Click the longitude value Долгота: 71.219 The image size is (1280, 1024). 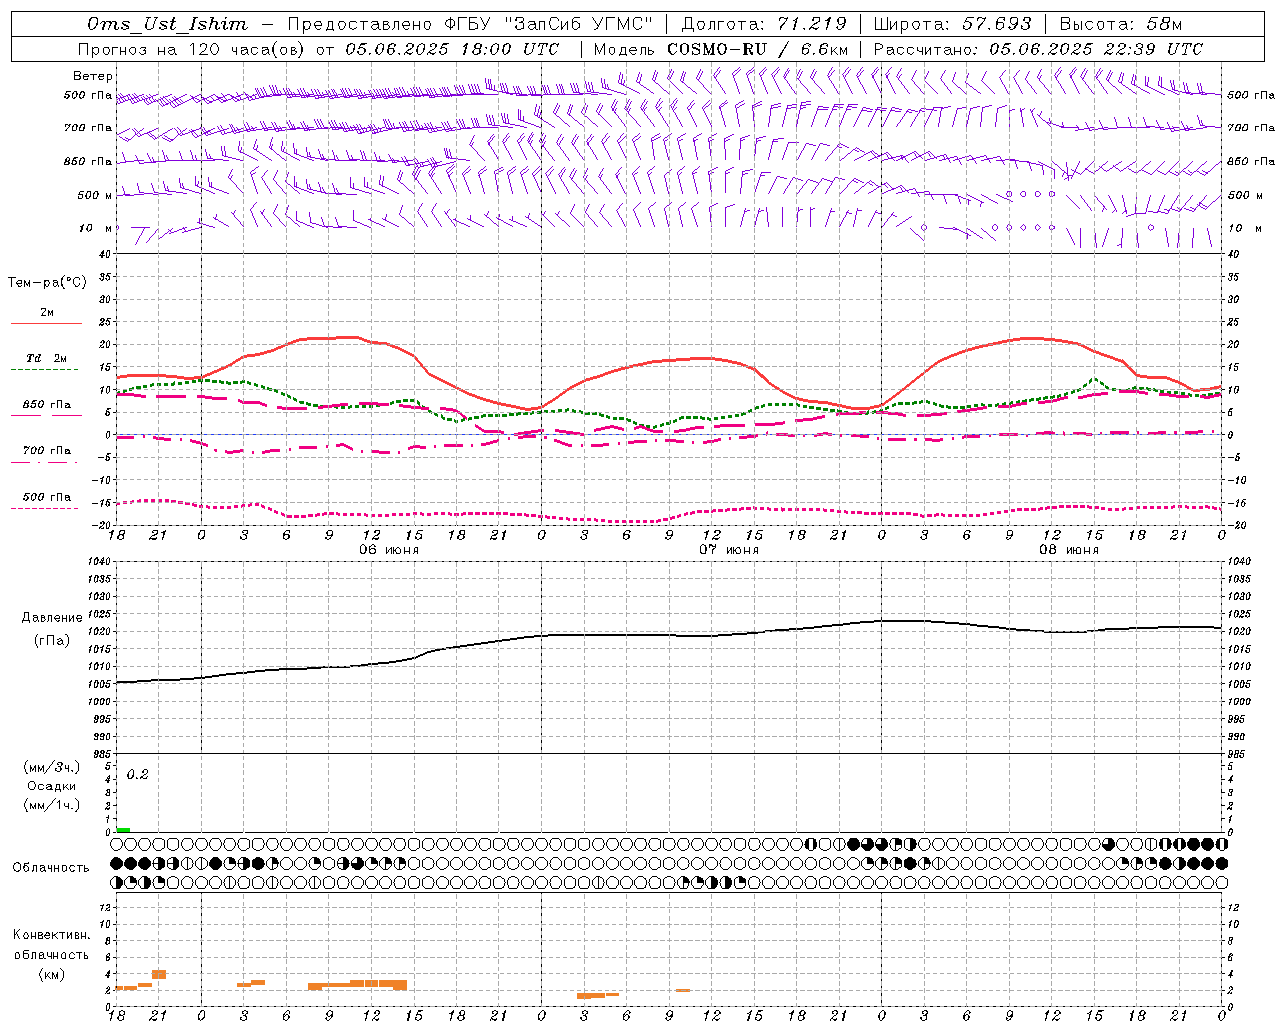click(764, 24)
